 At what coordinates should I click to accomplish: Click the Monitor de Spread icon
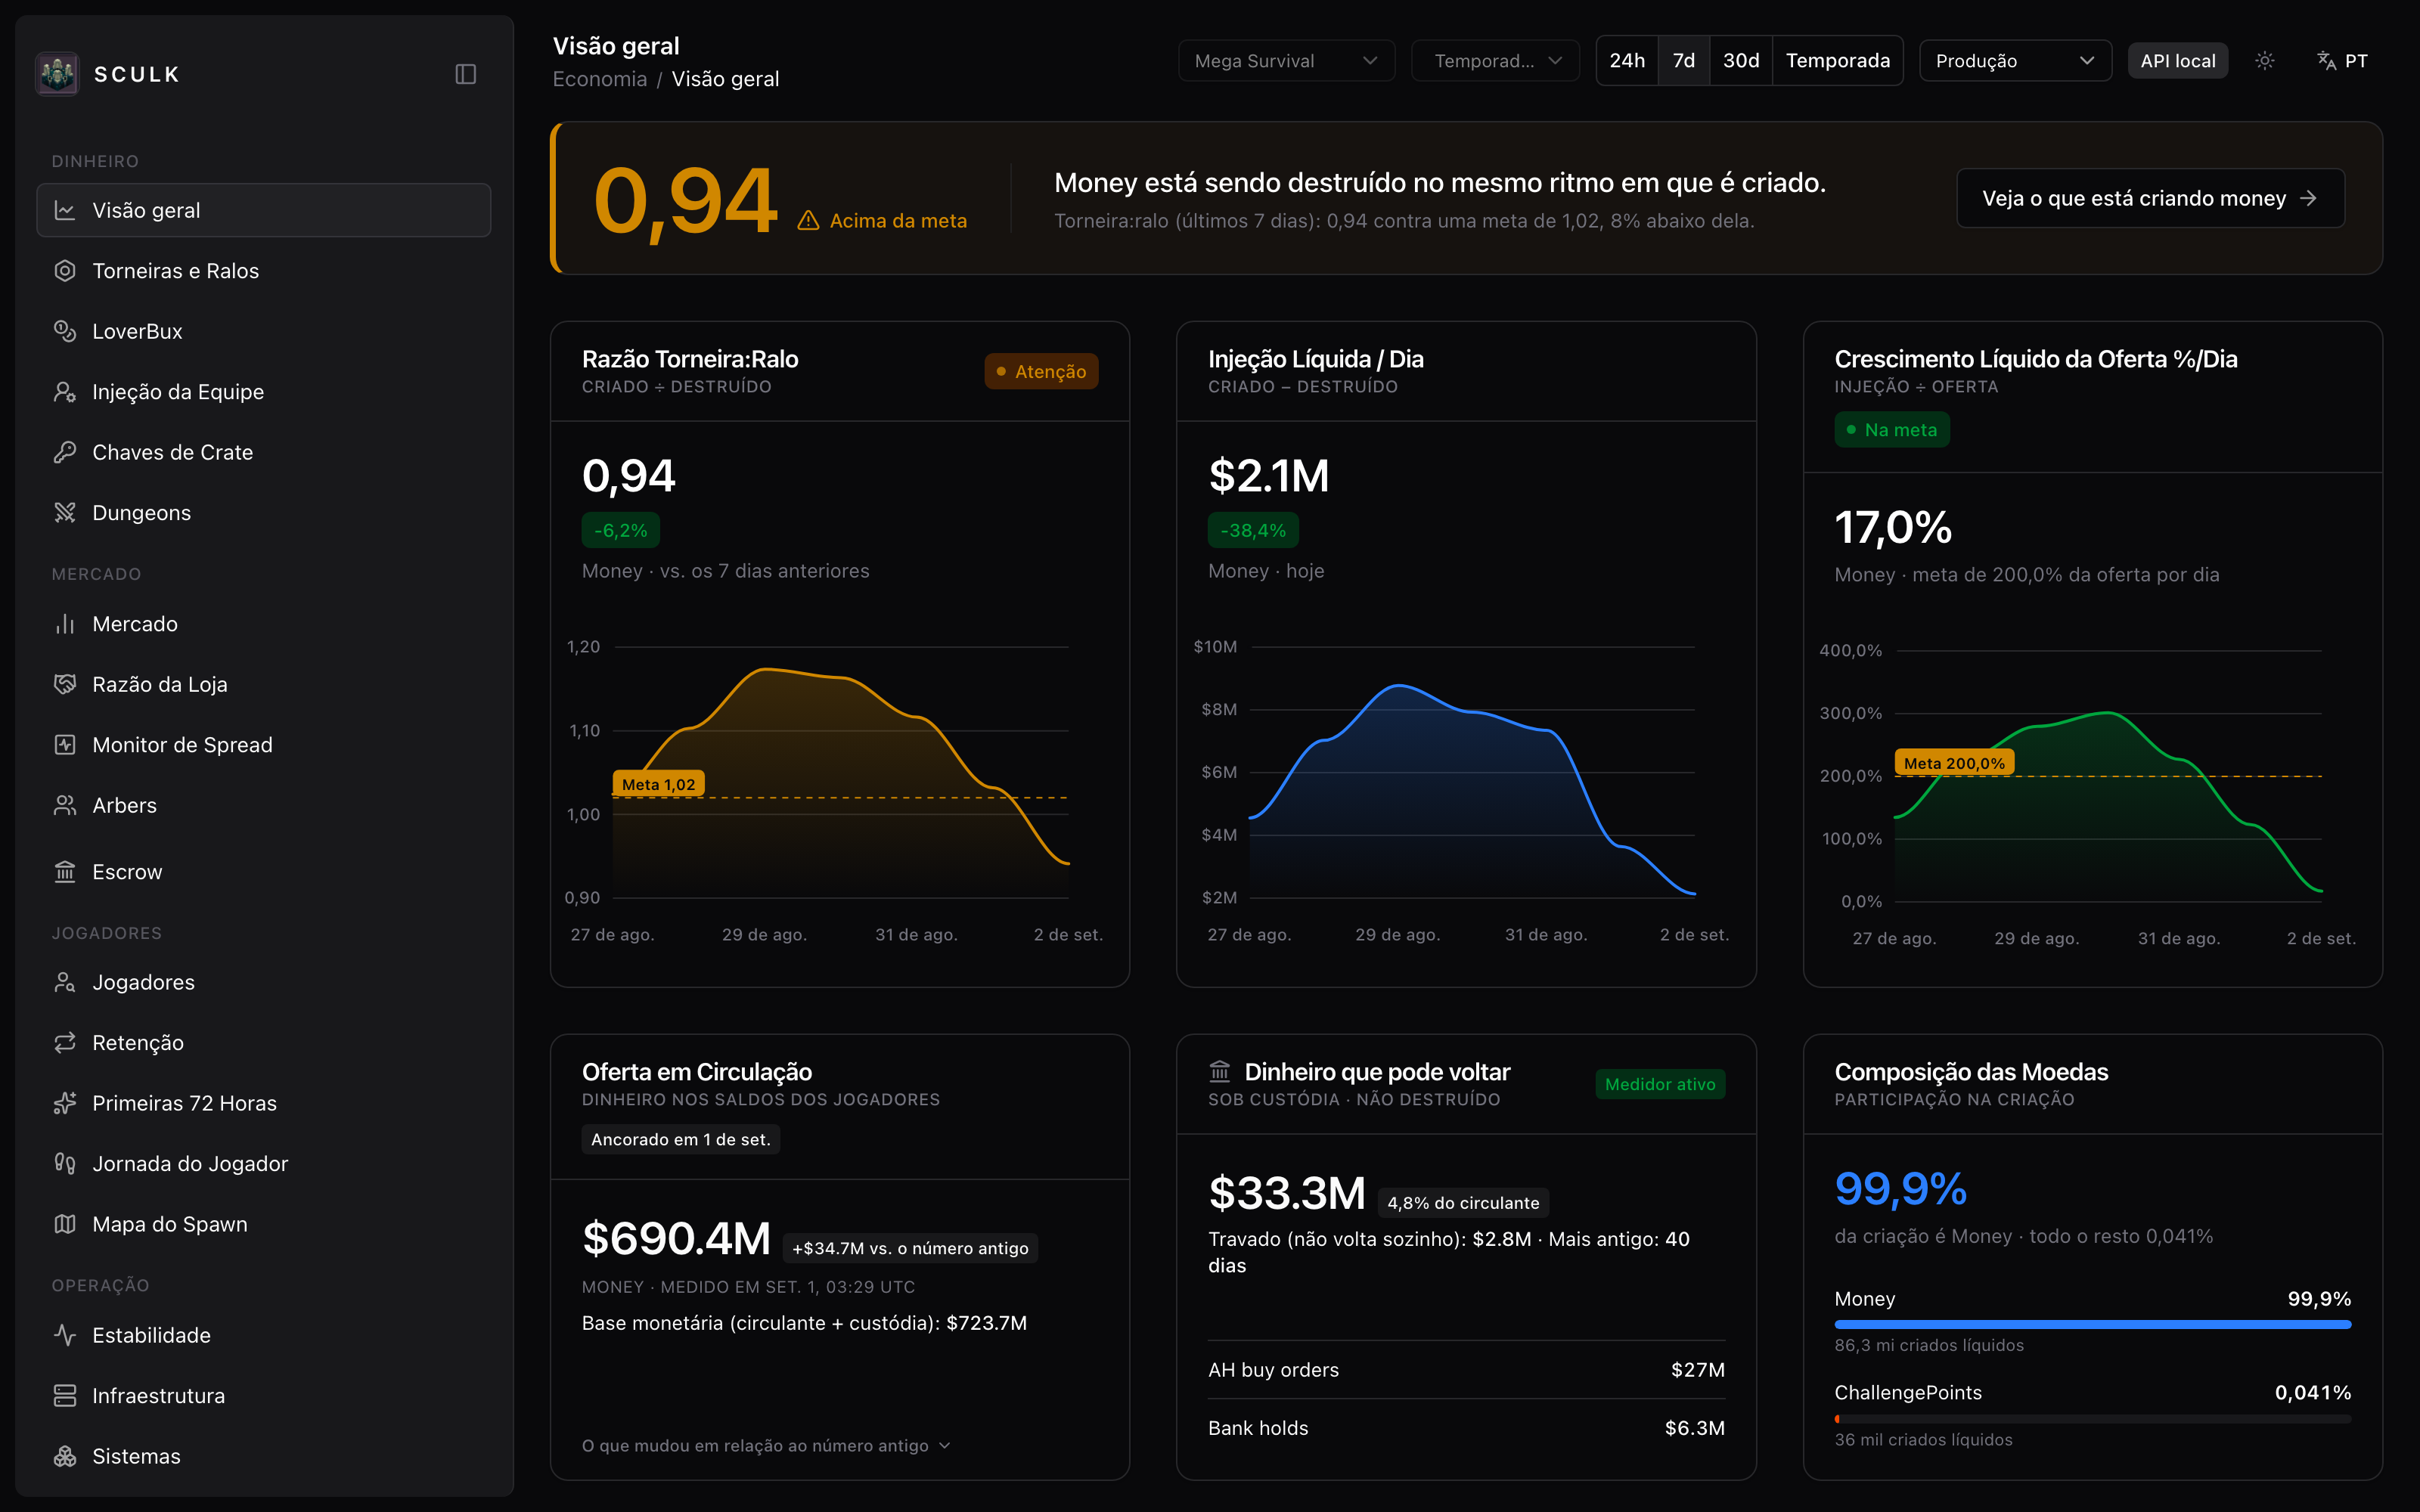[65, 745]
